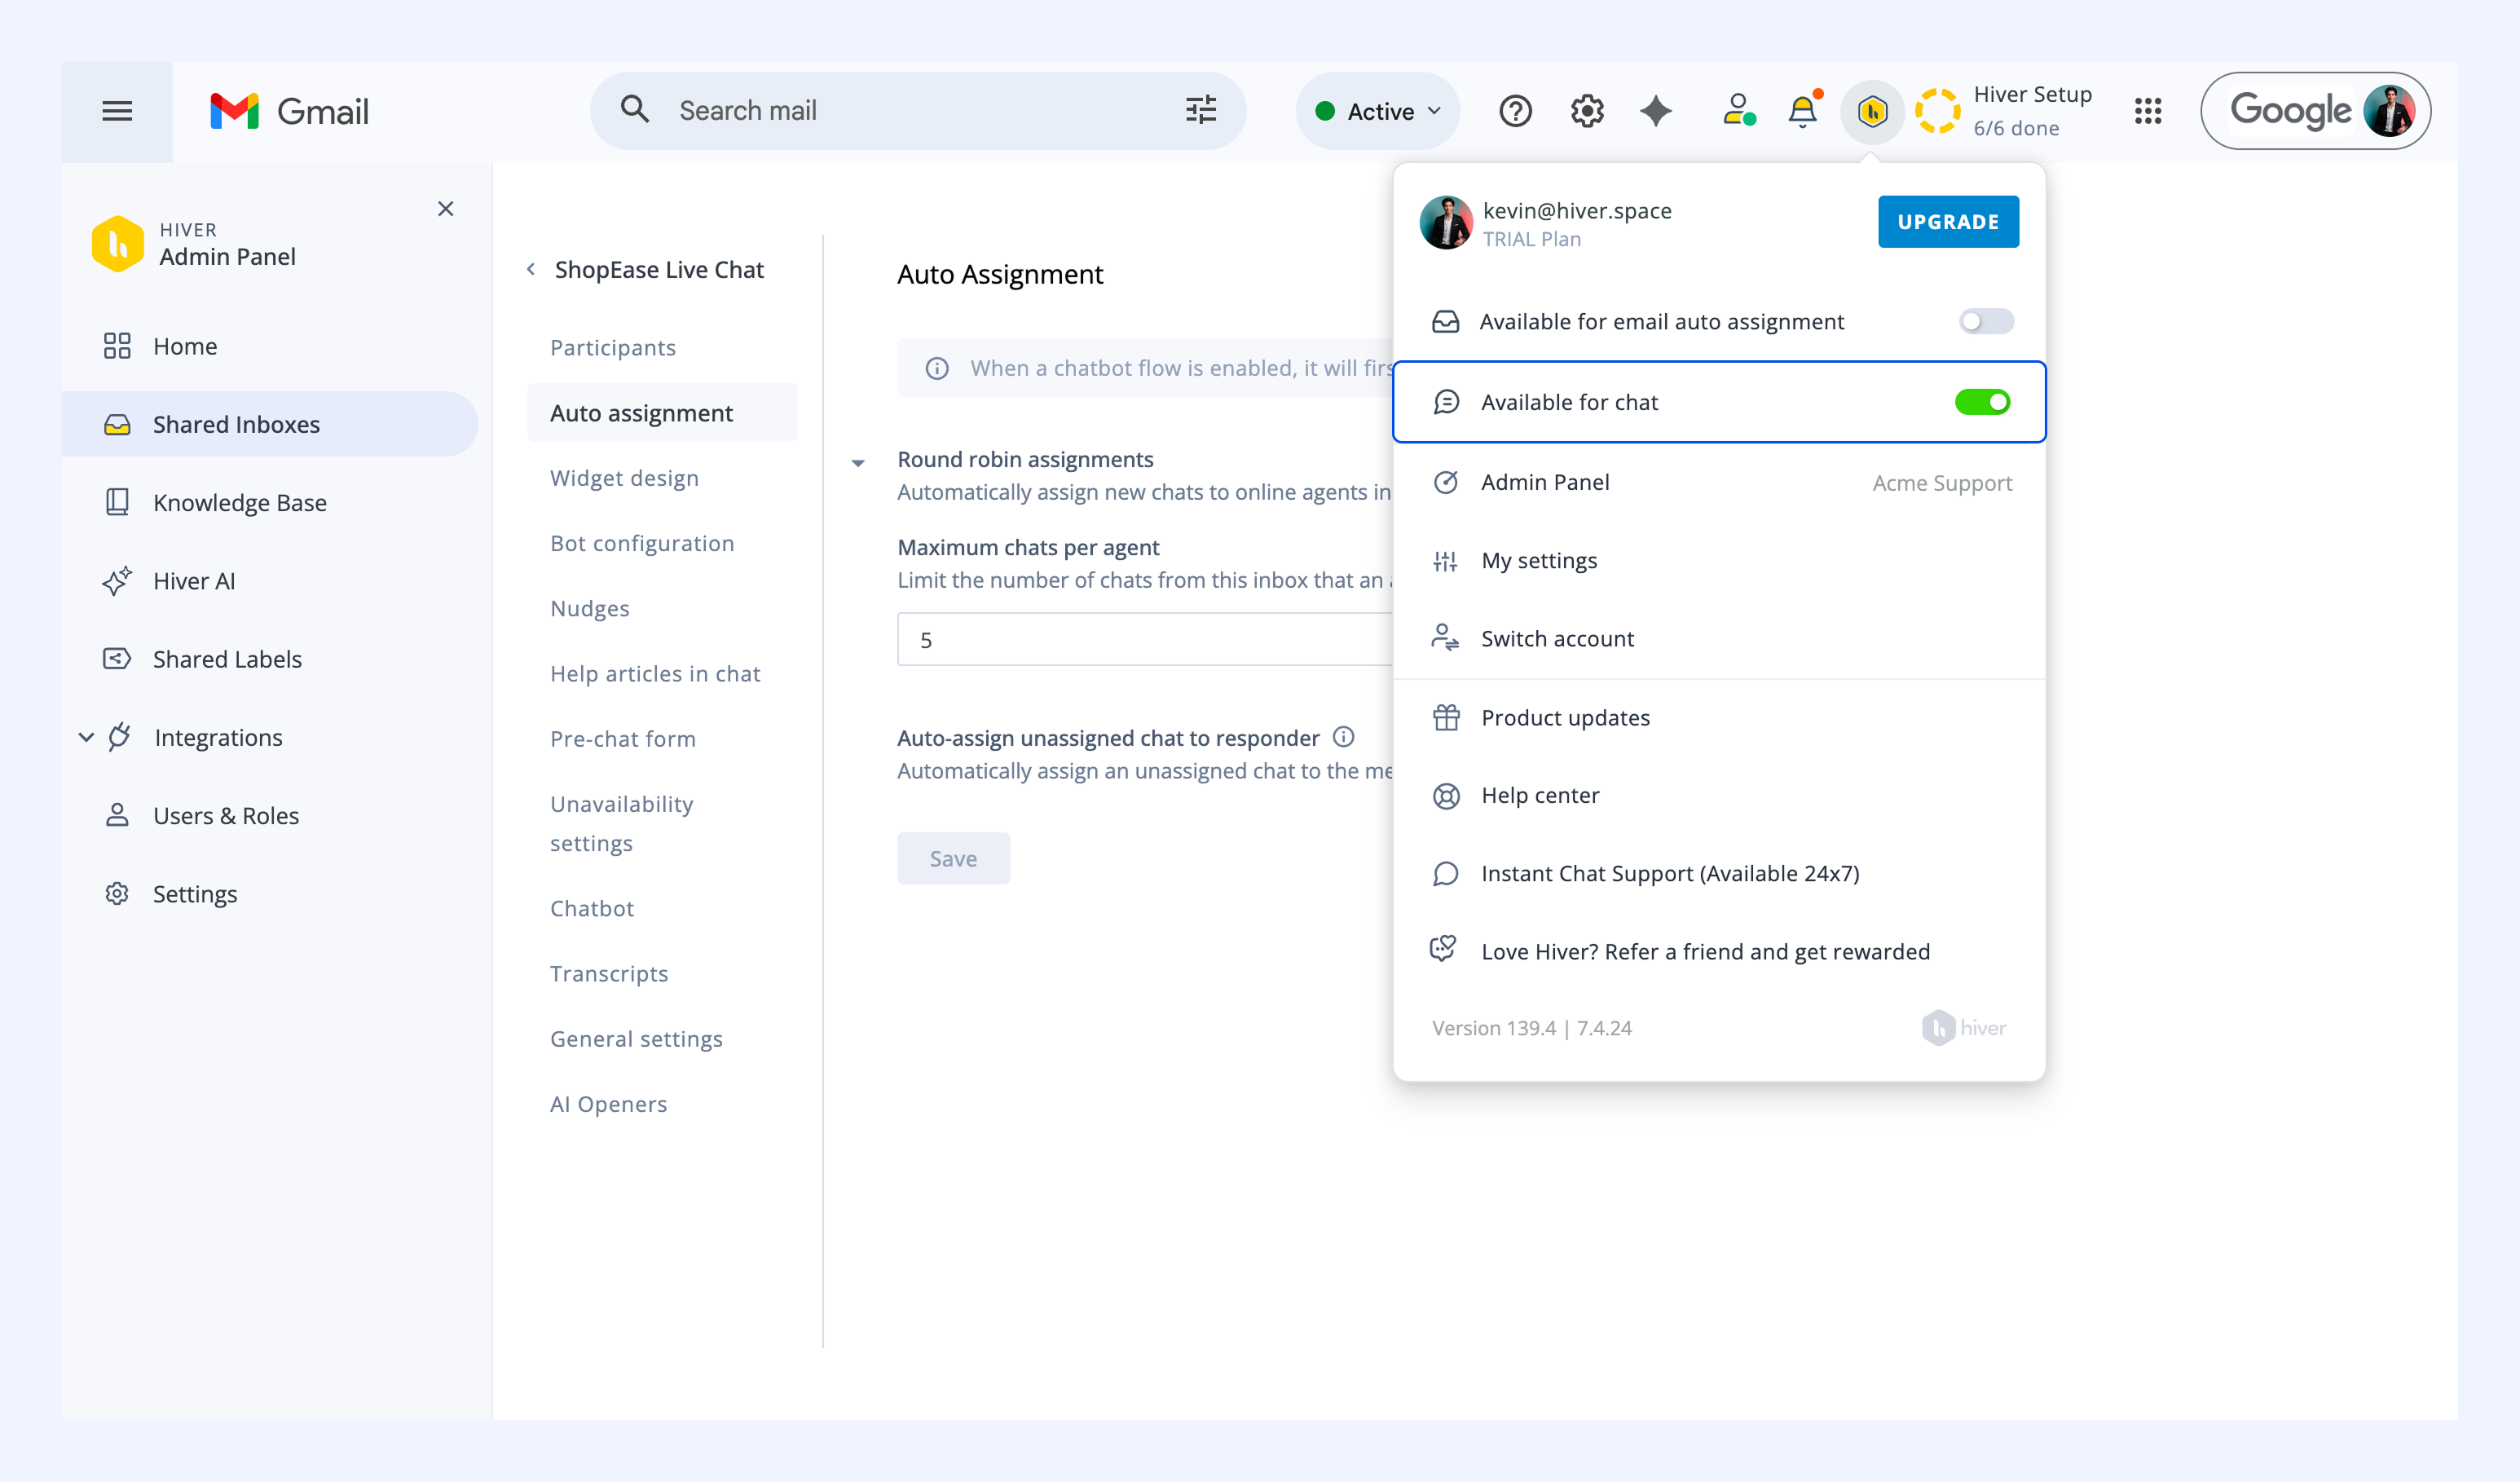Click the Hiver AI sparkle icon
Viewport: 2520px width, 1482px height.
click(x=117, y=581)
